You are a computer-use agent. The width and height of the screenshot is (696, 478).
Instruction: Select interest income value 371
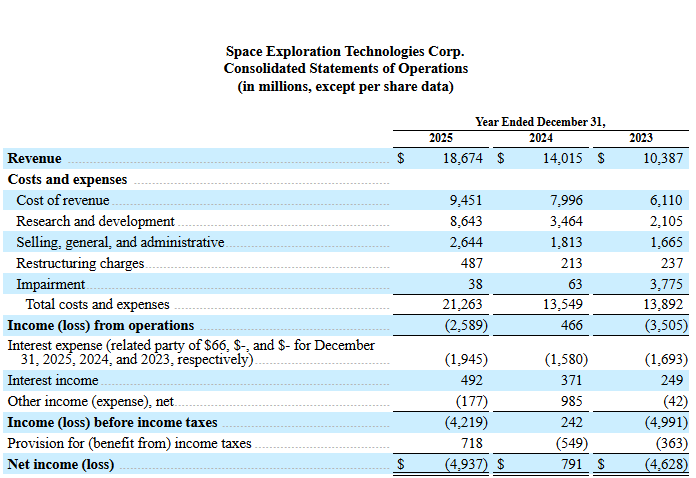(571, 380)
